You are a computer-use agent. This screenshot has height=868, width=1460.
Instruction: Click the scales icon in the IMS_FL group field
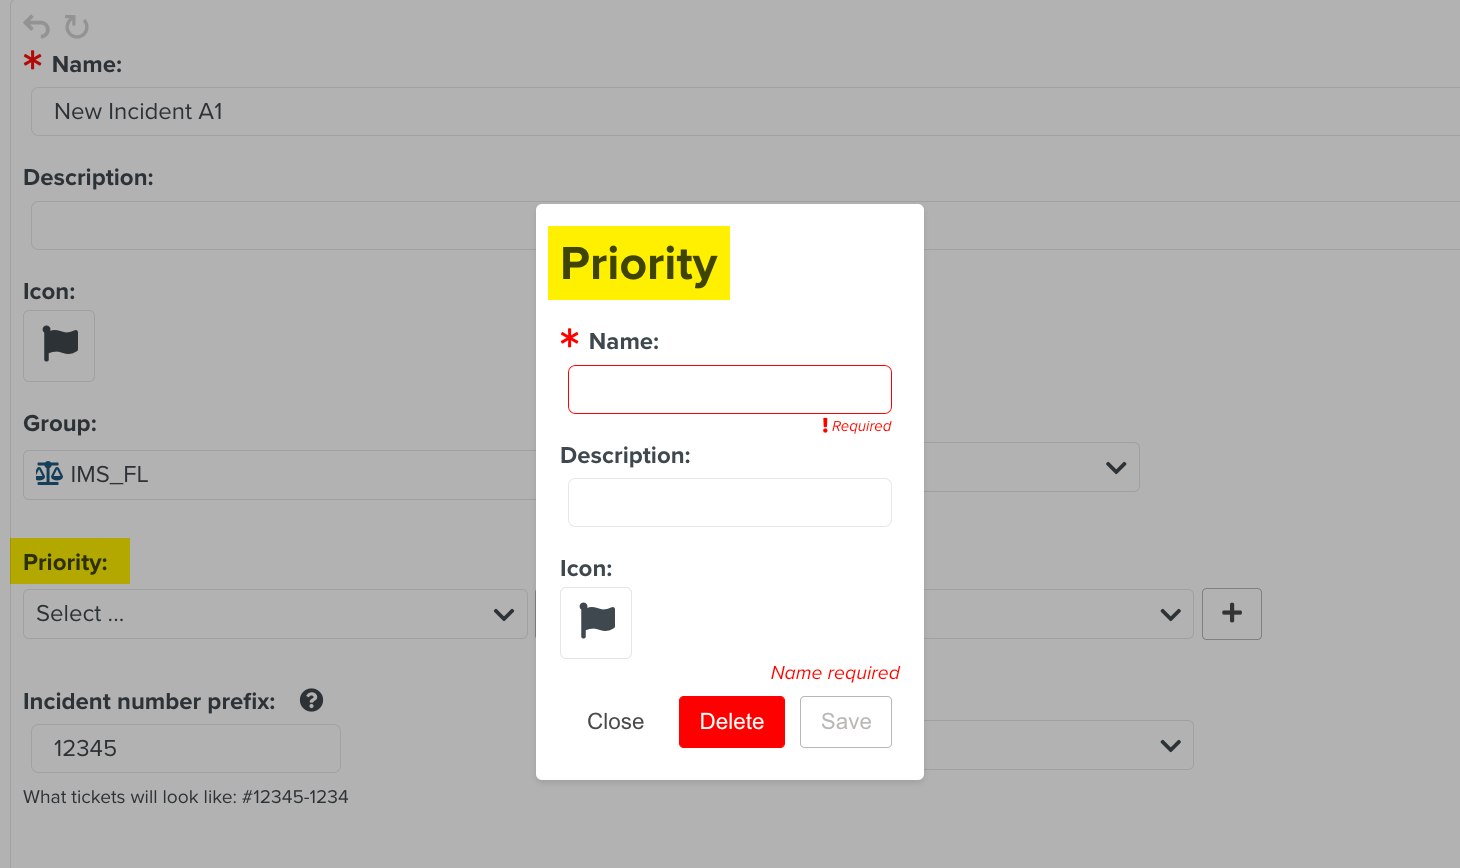point(48,474)
